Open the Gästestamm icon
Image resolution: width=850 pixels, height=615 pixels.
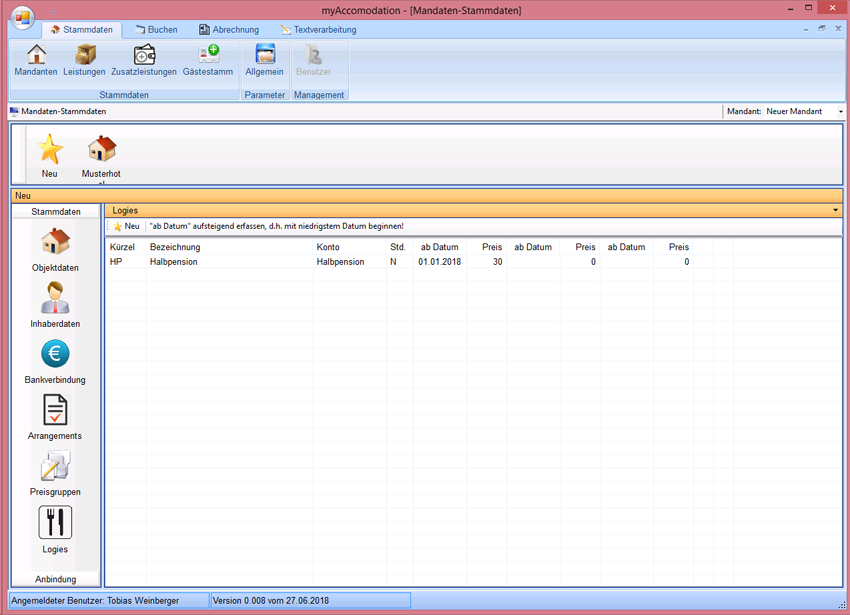tap(208, 60)
